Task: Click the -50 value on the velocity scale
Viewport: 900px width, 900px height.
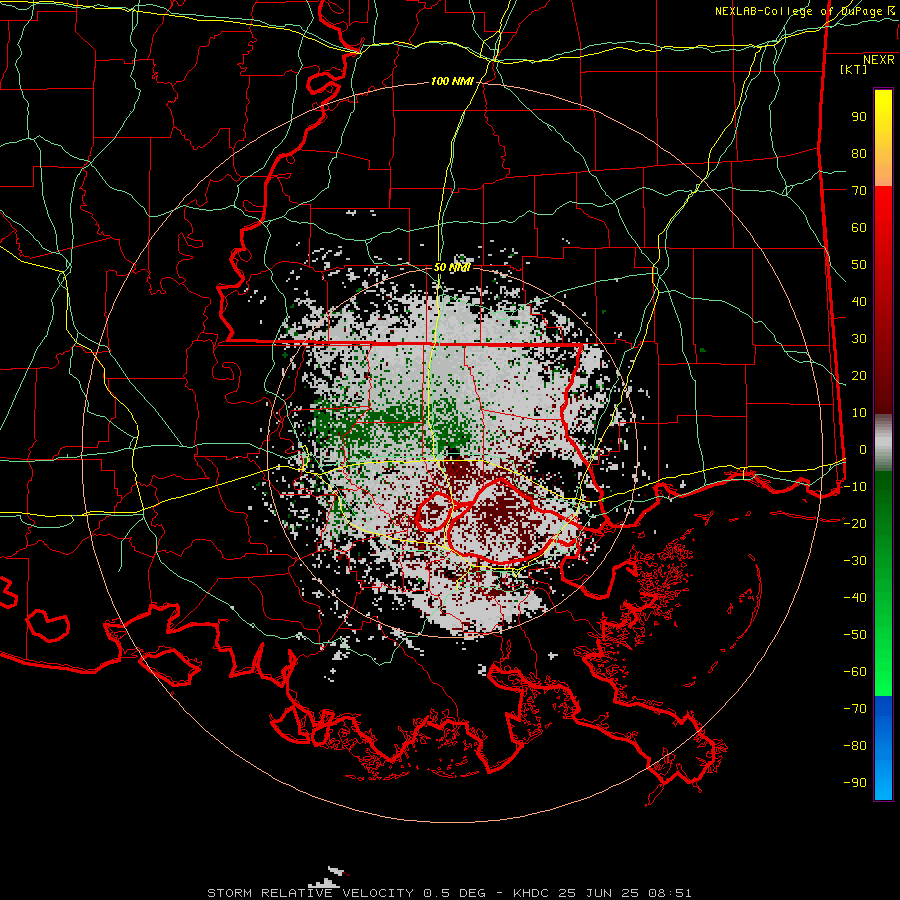Action: click(x=855, y=635)
